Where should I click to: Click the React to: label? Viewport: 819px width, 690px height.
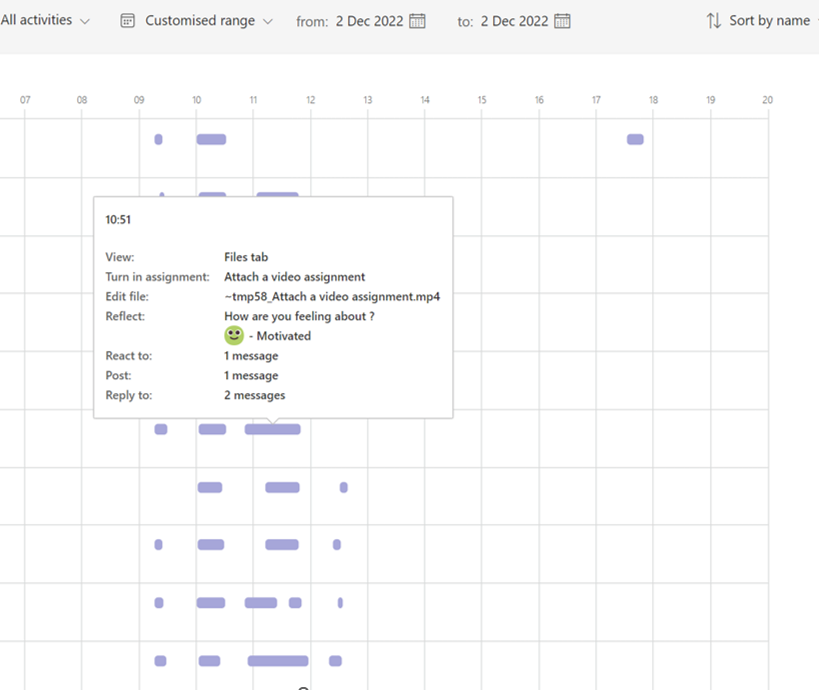[x=128, y=356]
